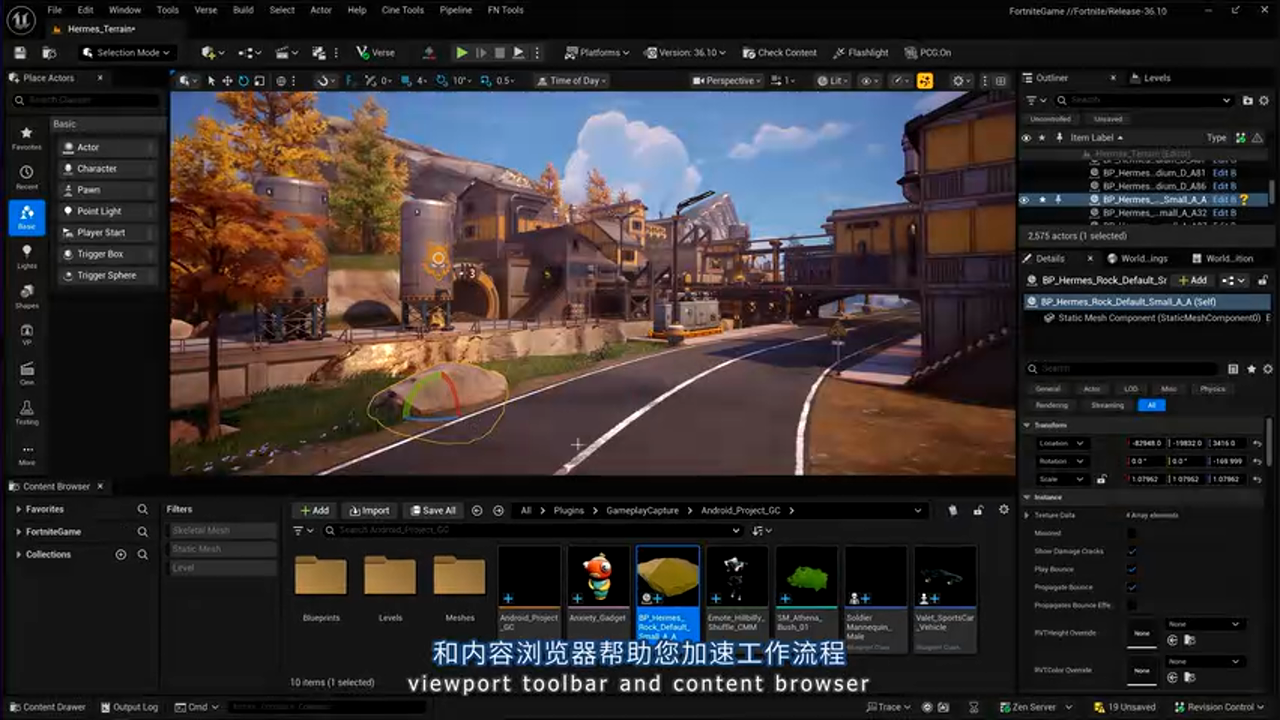The image size is (1280, 720).
Task: Click the Verse toolbar icon
Action: [375, 53]
